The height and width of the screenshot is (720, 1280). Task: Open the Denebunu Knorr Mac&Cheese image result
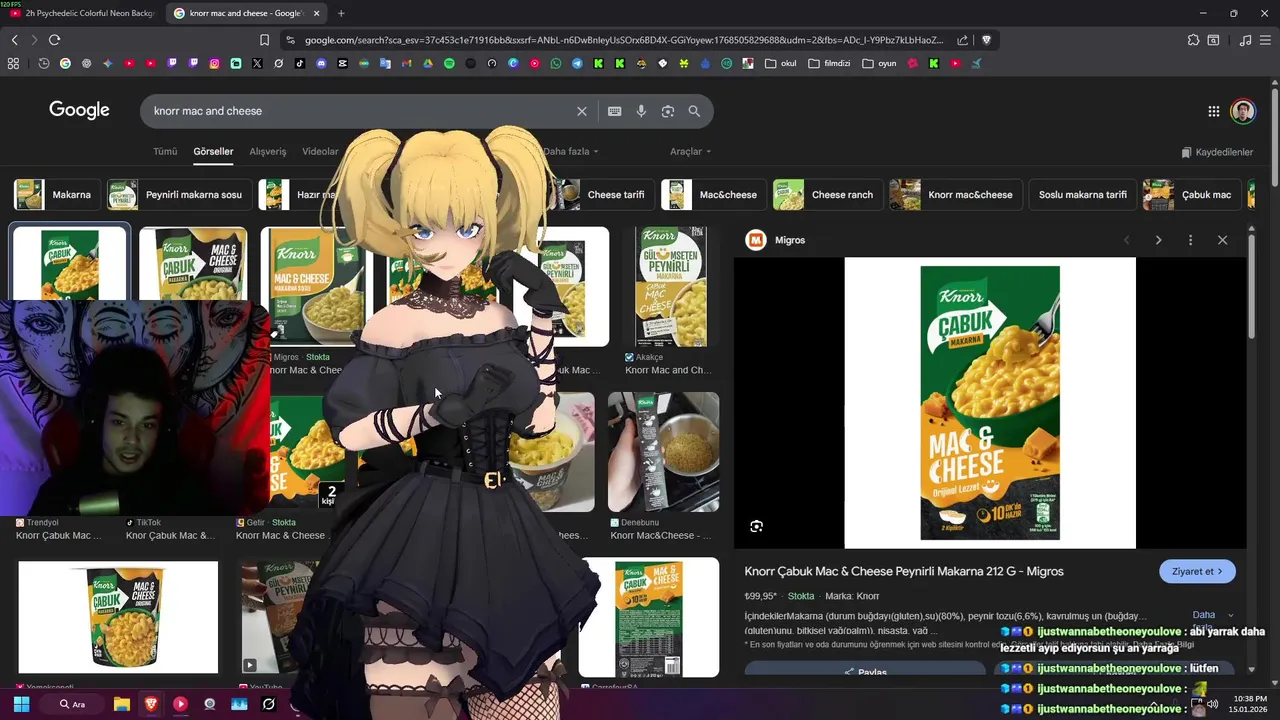663,452
